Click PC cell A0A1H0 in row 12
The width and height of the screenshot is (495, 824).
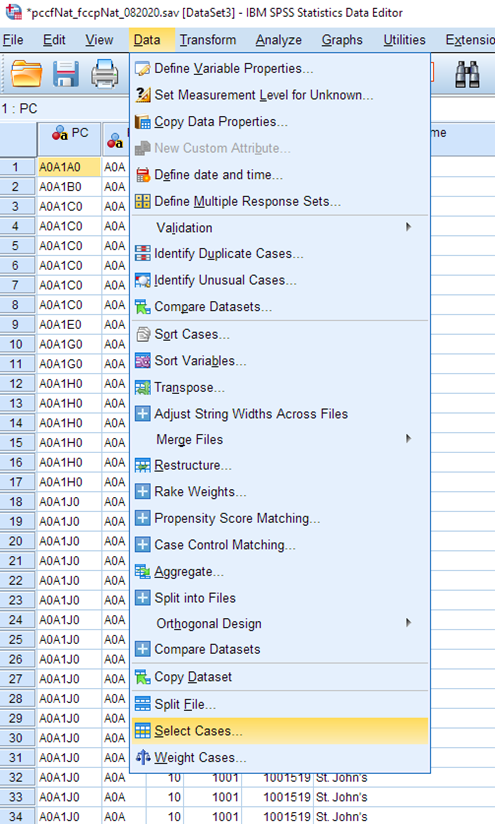(69, 384)
